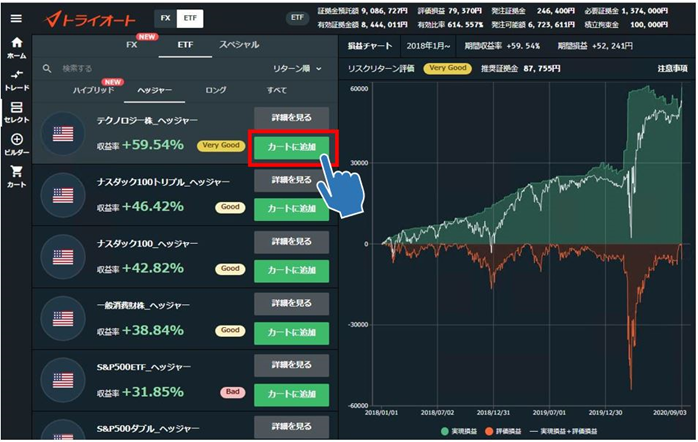Click the 期間収益率 +59.54% text
This screenshot has height=442, width=698.
[502, 46]
